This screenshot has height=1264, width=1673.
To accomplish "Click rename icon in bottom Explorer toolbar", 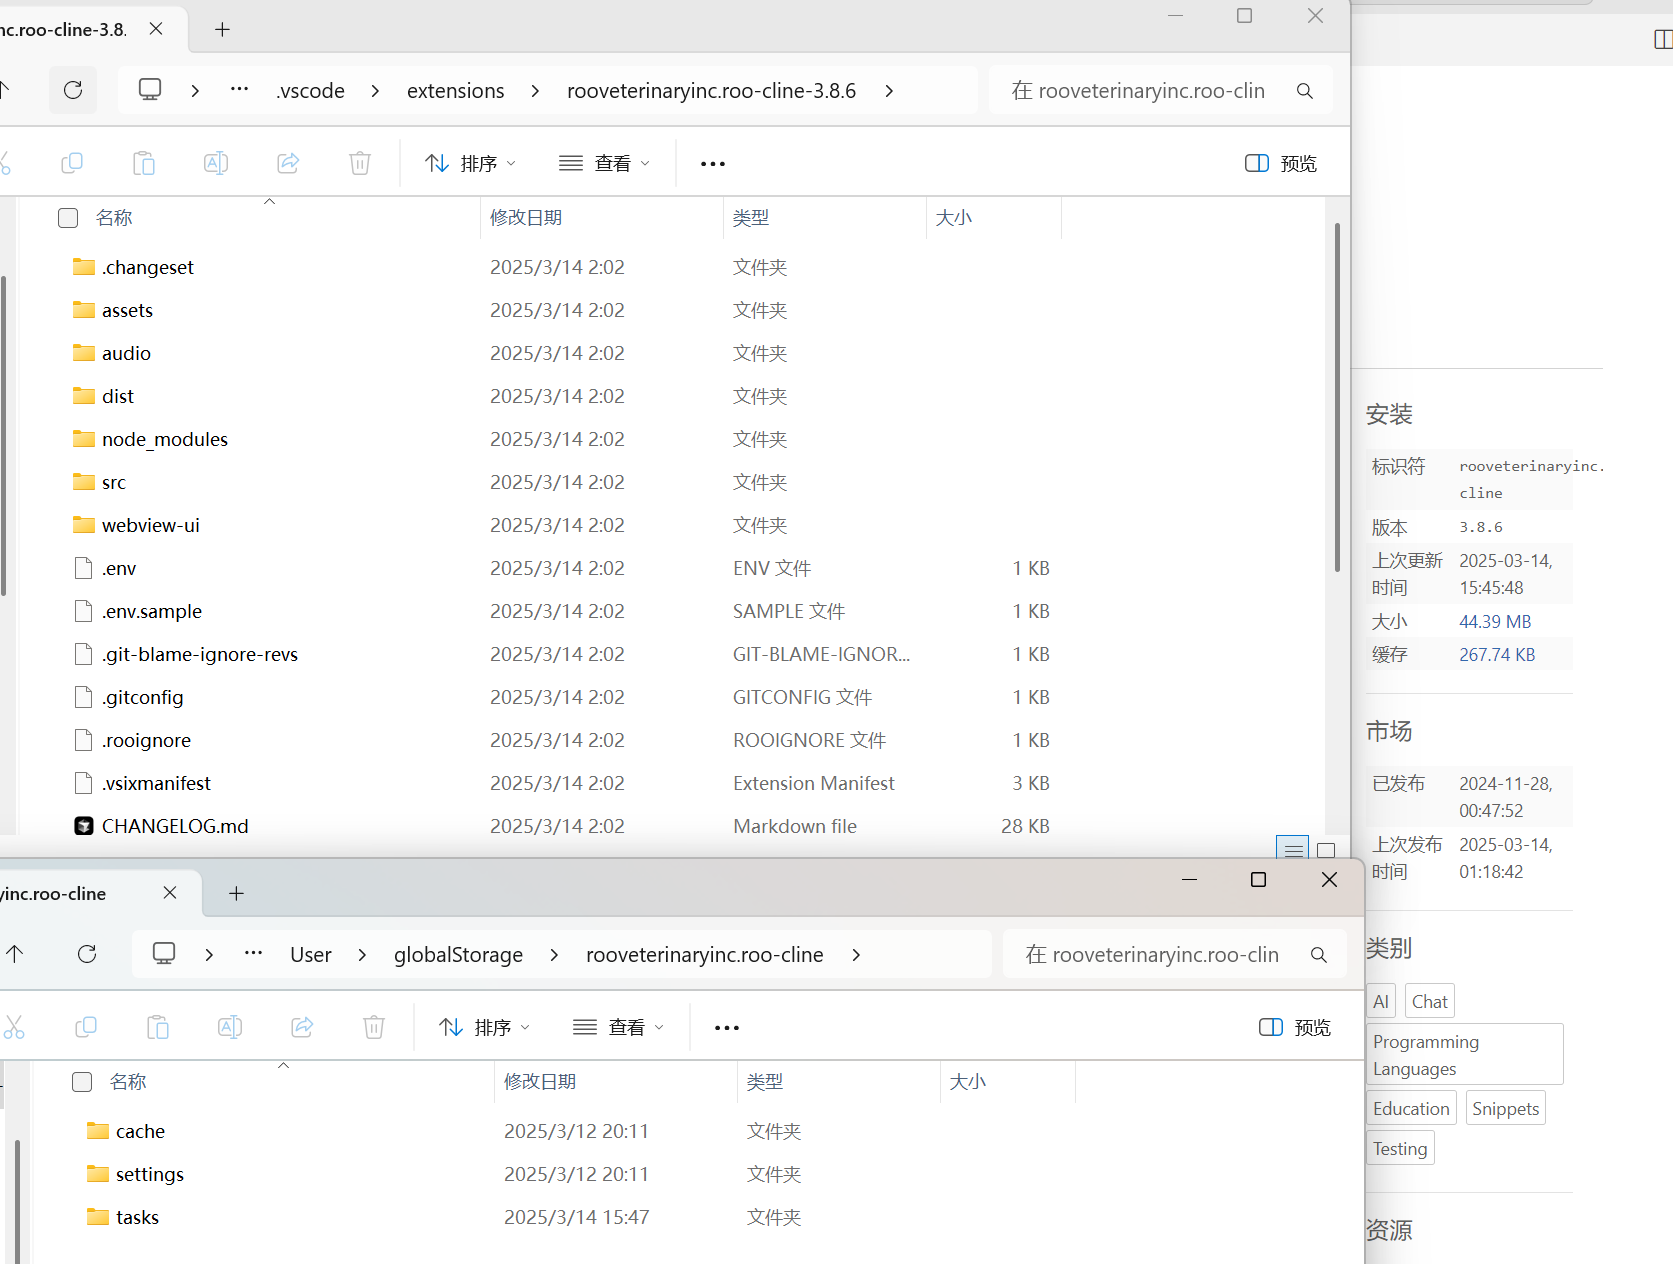I will [x=230, y=1027].
